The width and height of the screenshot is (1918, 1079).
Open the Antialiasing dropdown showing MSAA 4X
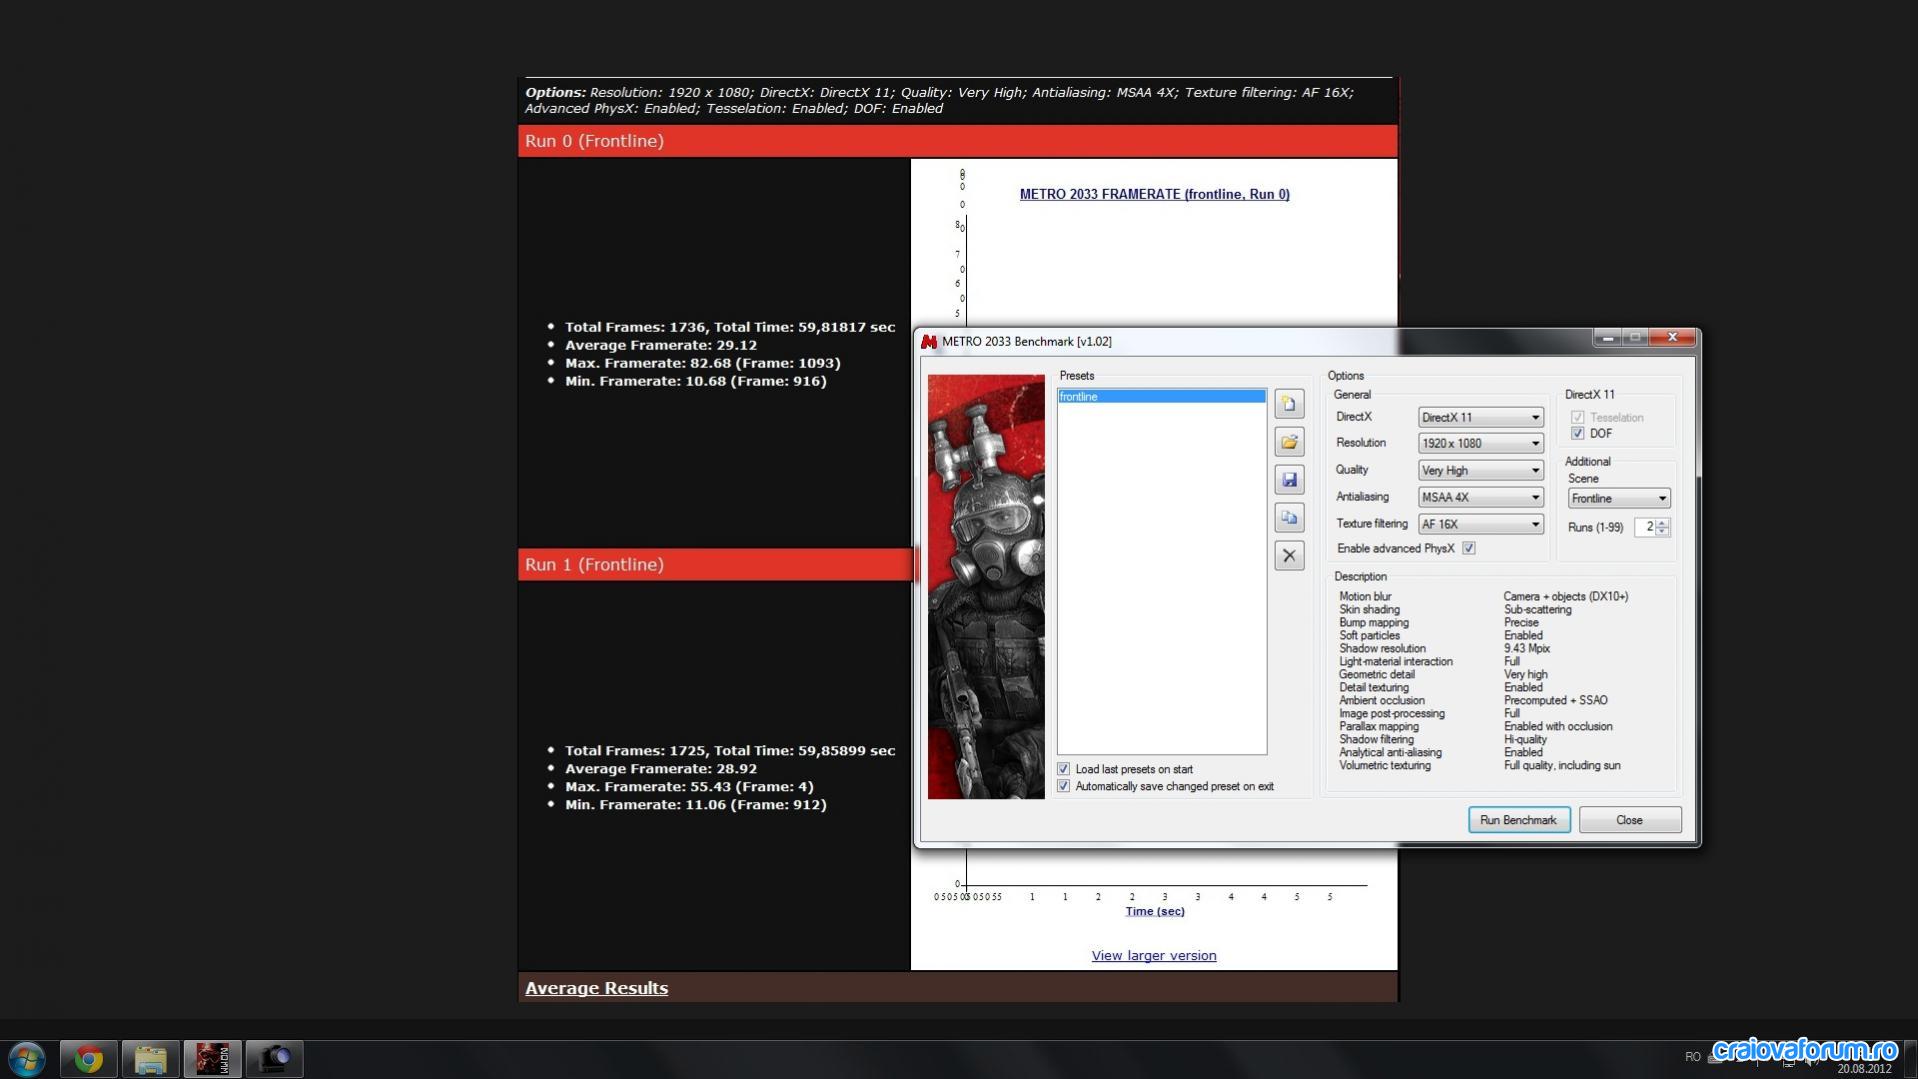pos(1480,498)
